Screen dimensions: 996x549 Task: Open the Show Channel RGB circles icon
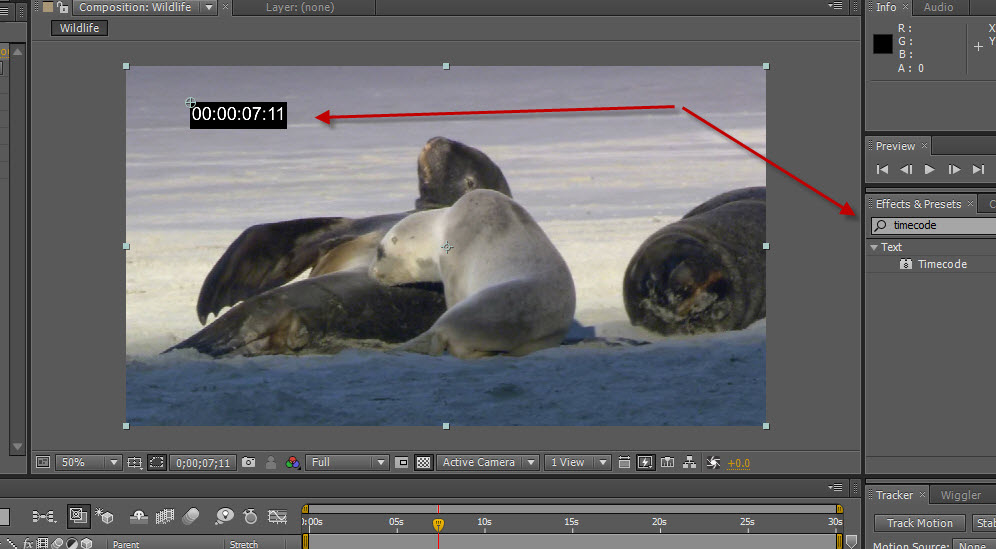[x=293, y=463]
